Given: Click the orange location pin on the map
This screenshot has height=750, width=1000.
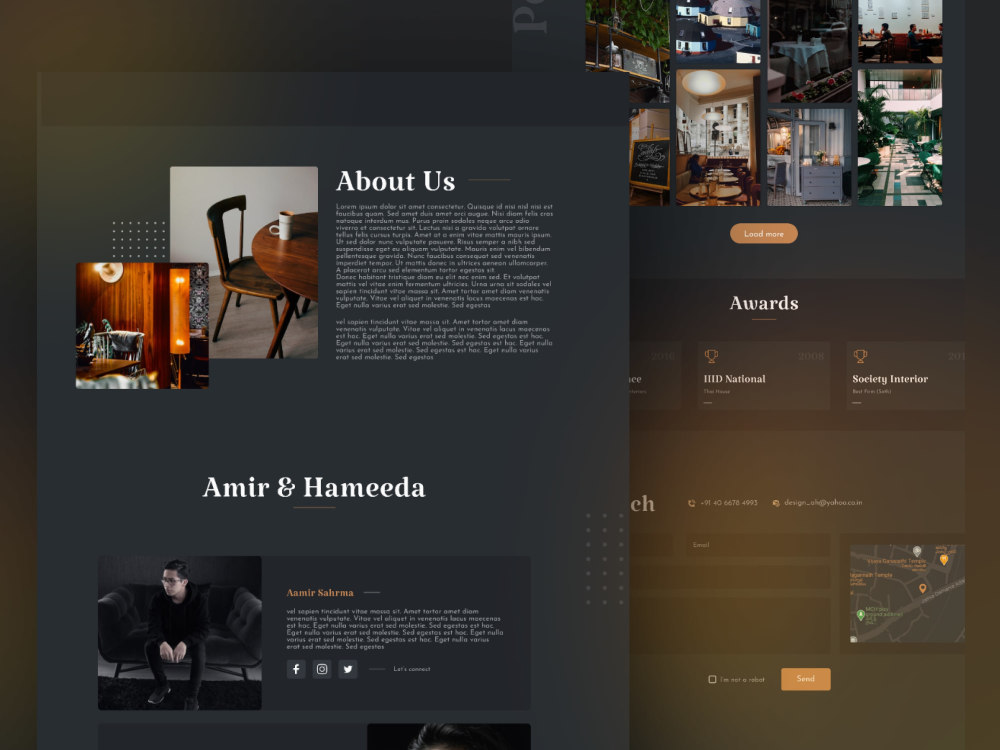Looking at the screenshot, I should [922, 588].
